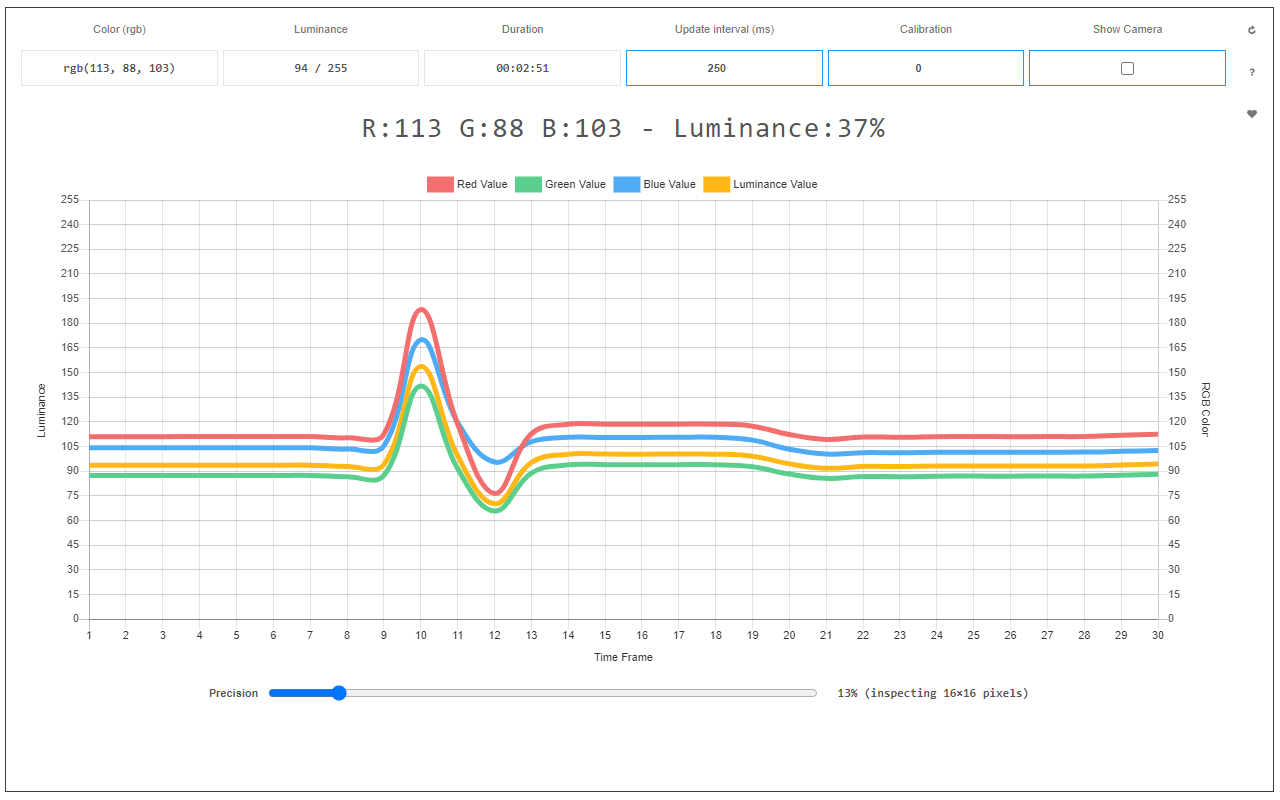Toggle Luminance Value series in legend
1280x800 pixels.
coord(760,184)
